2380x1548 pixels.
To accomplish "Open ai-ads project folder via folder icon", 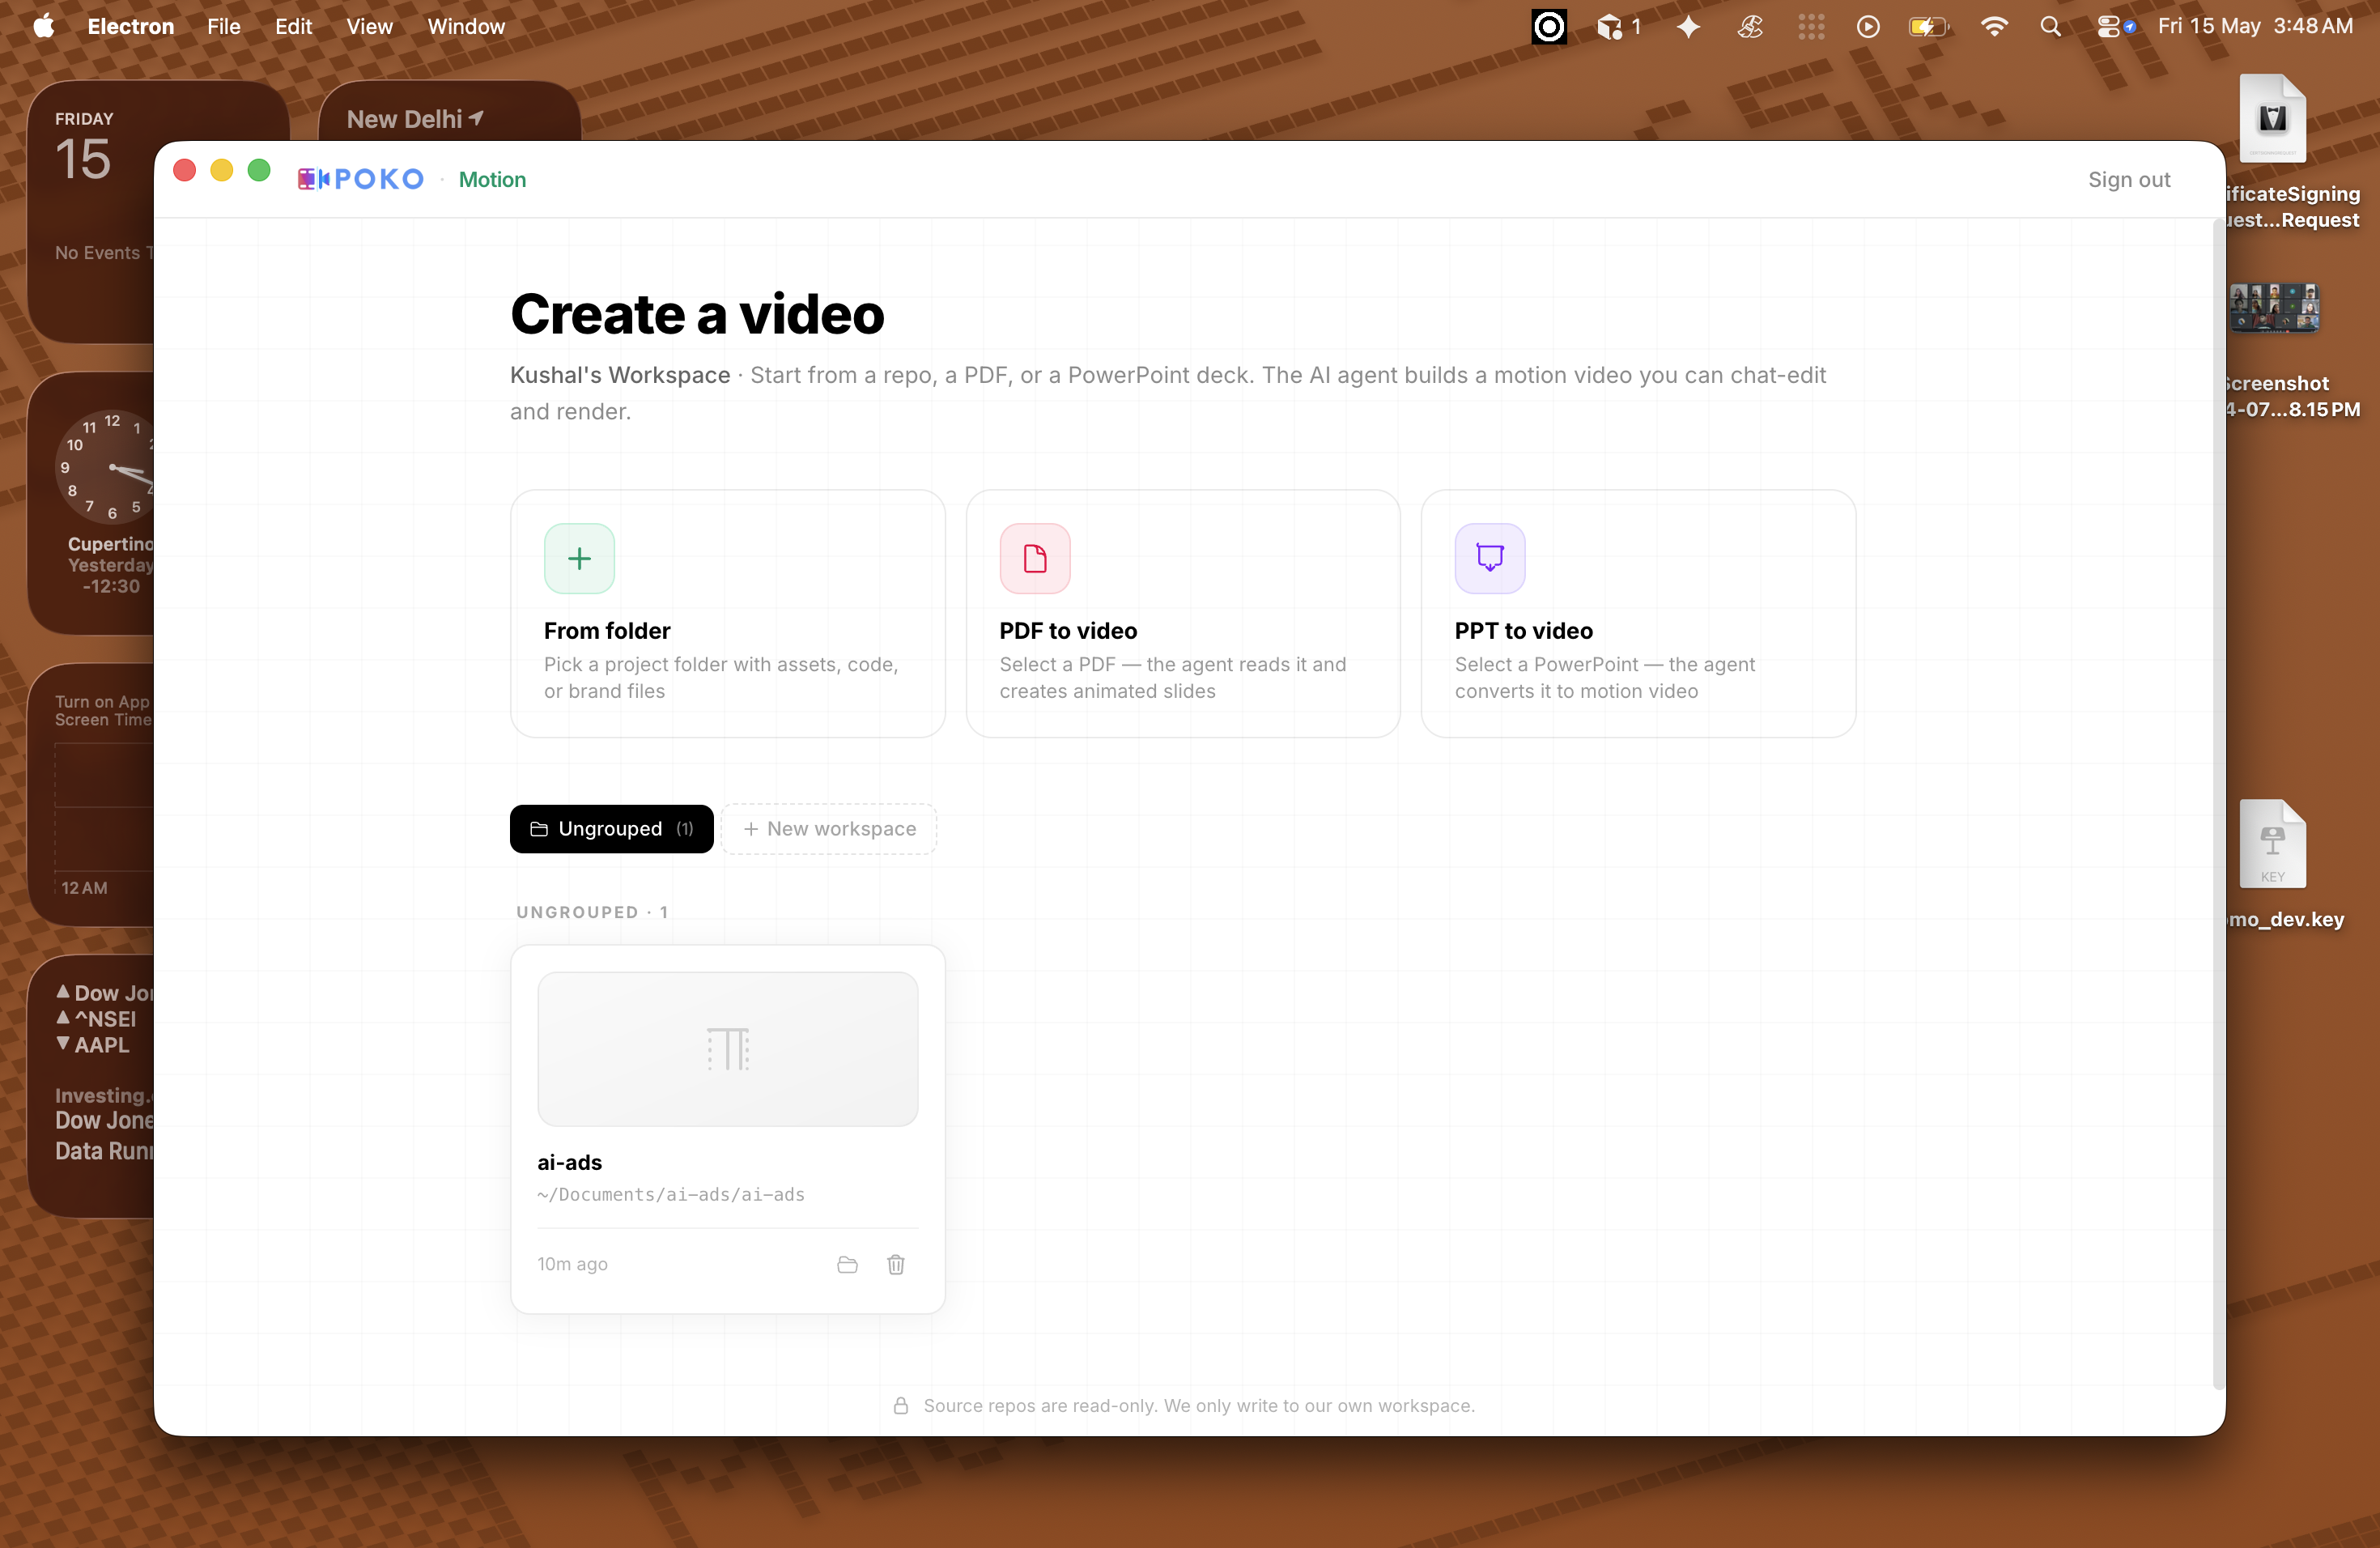I will pyautogui.click(x=847, y=1264).
